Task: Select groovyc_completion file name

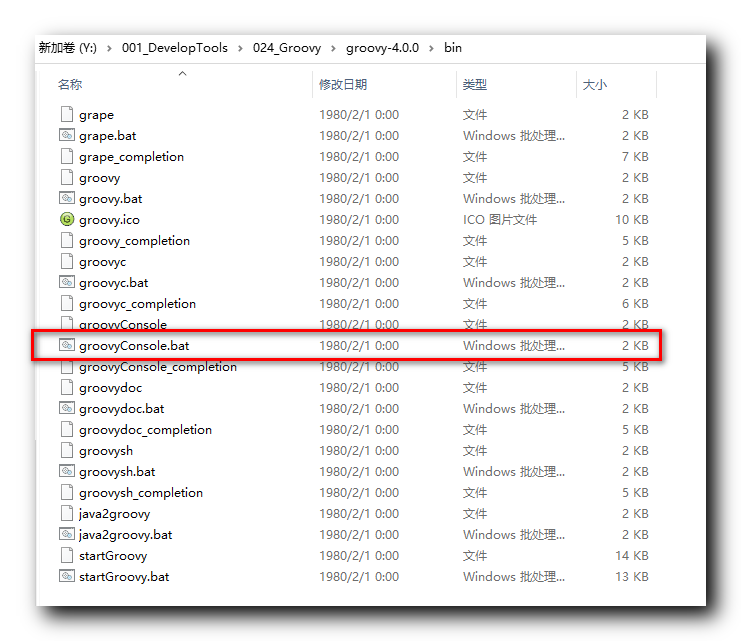Action: 138,303
